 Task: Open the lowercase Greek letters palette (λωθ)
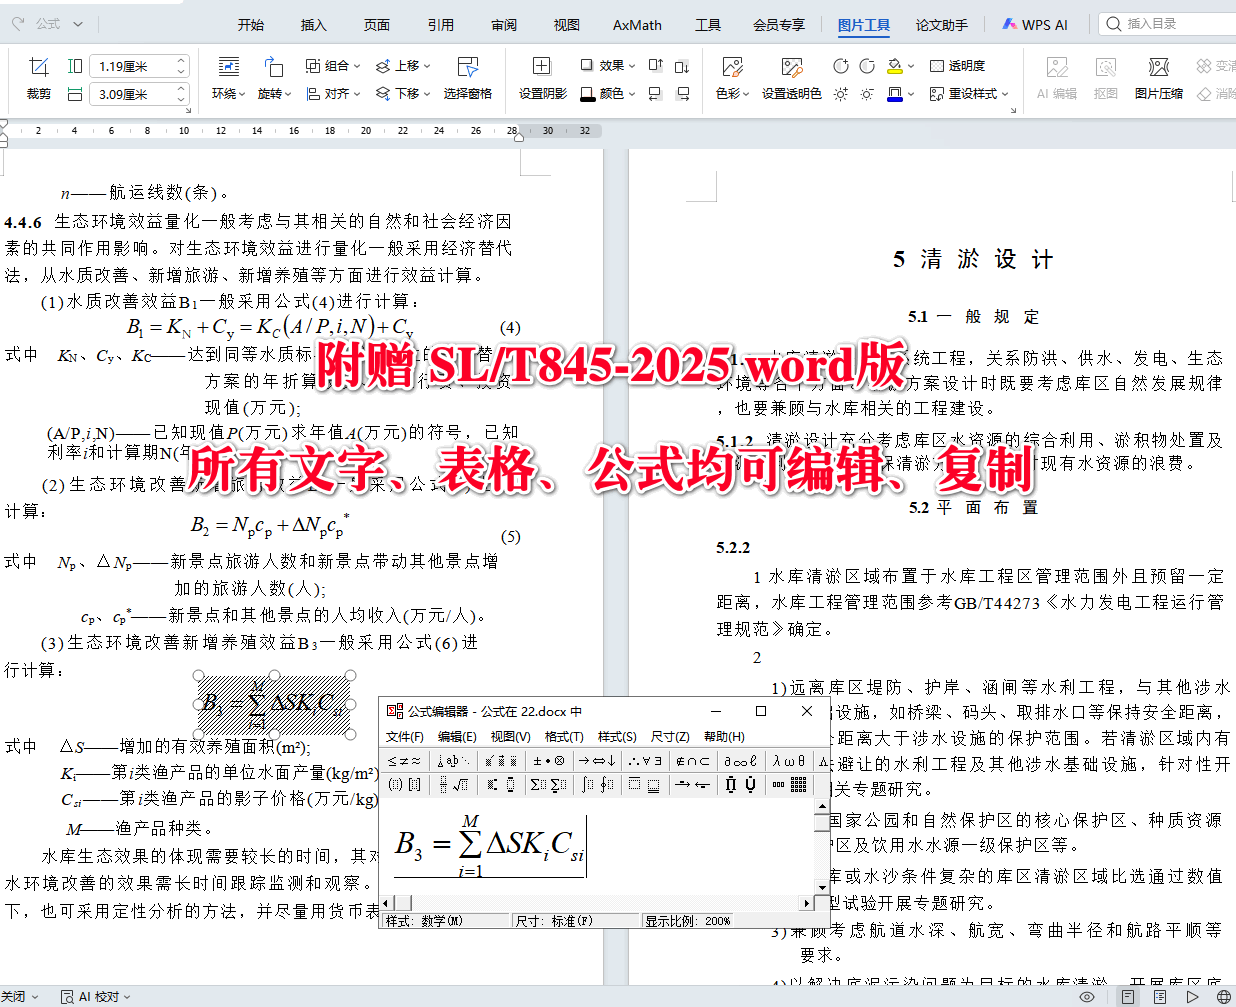788,761
